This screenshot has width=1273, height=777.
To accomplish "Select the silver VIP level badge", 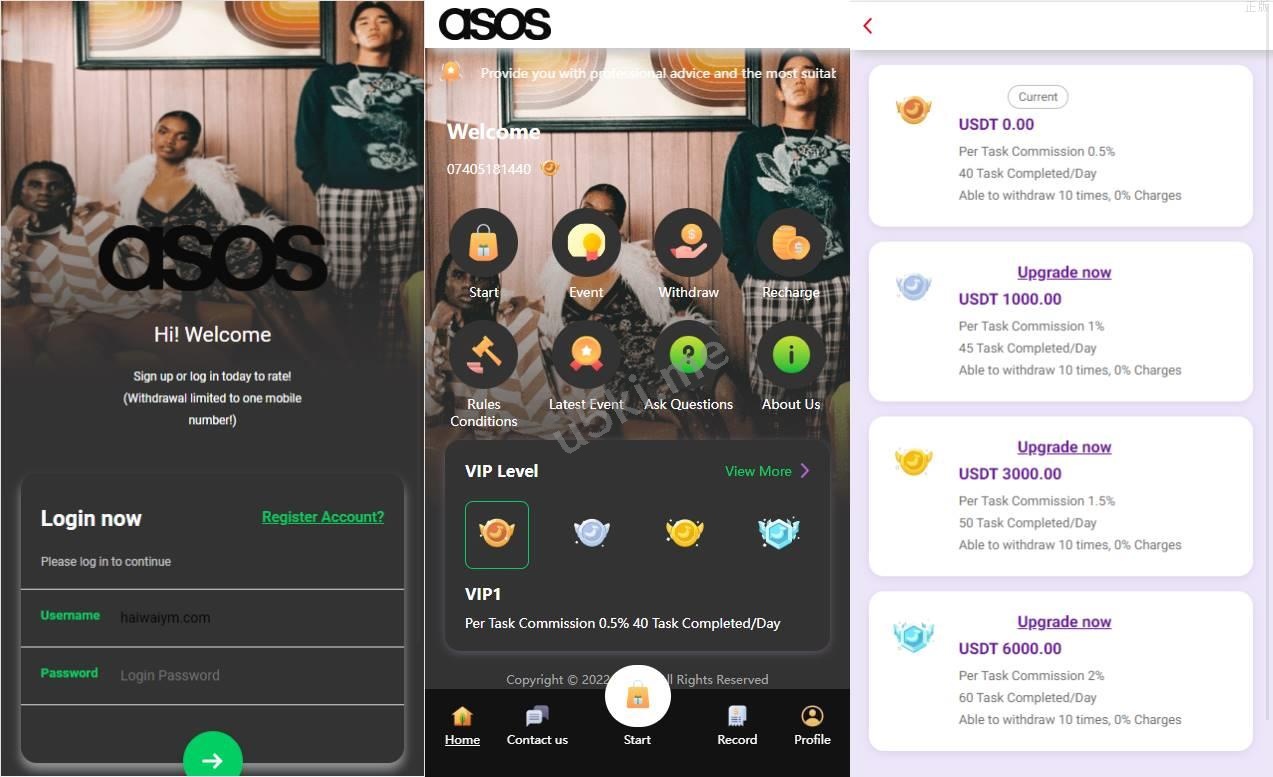I will point(592,534).
